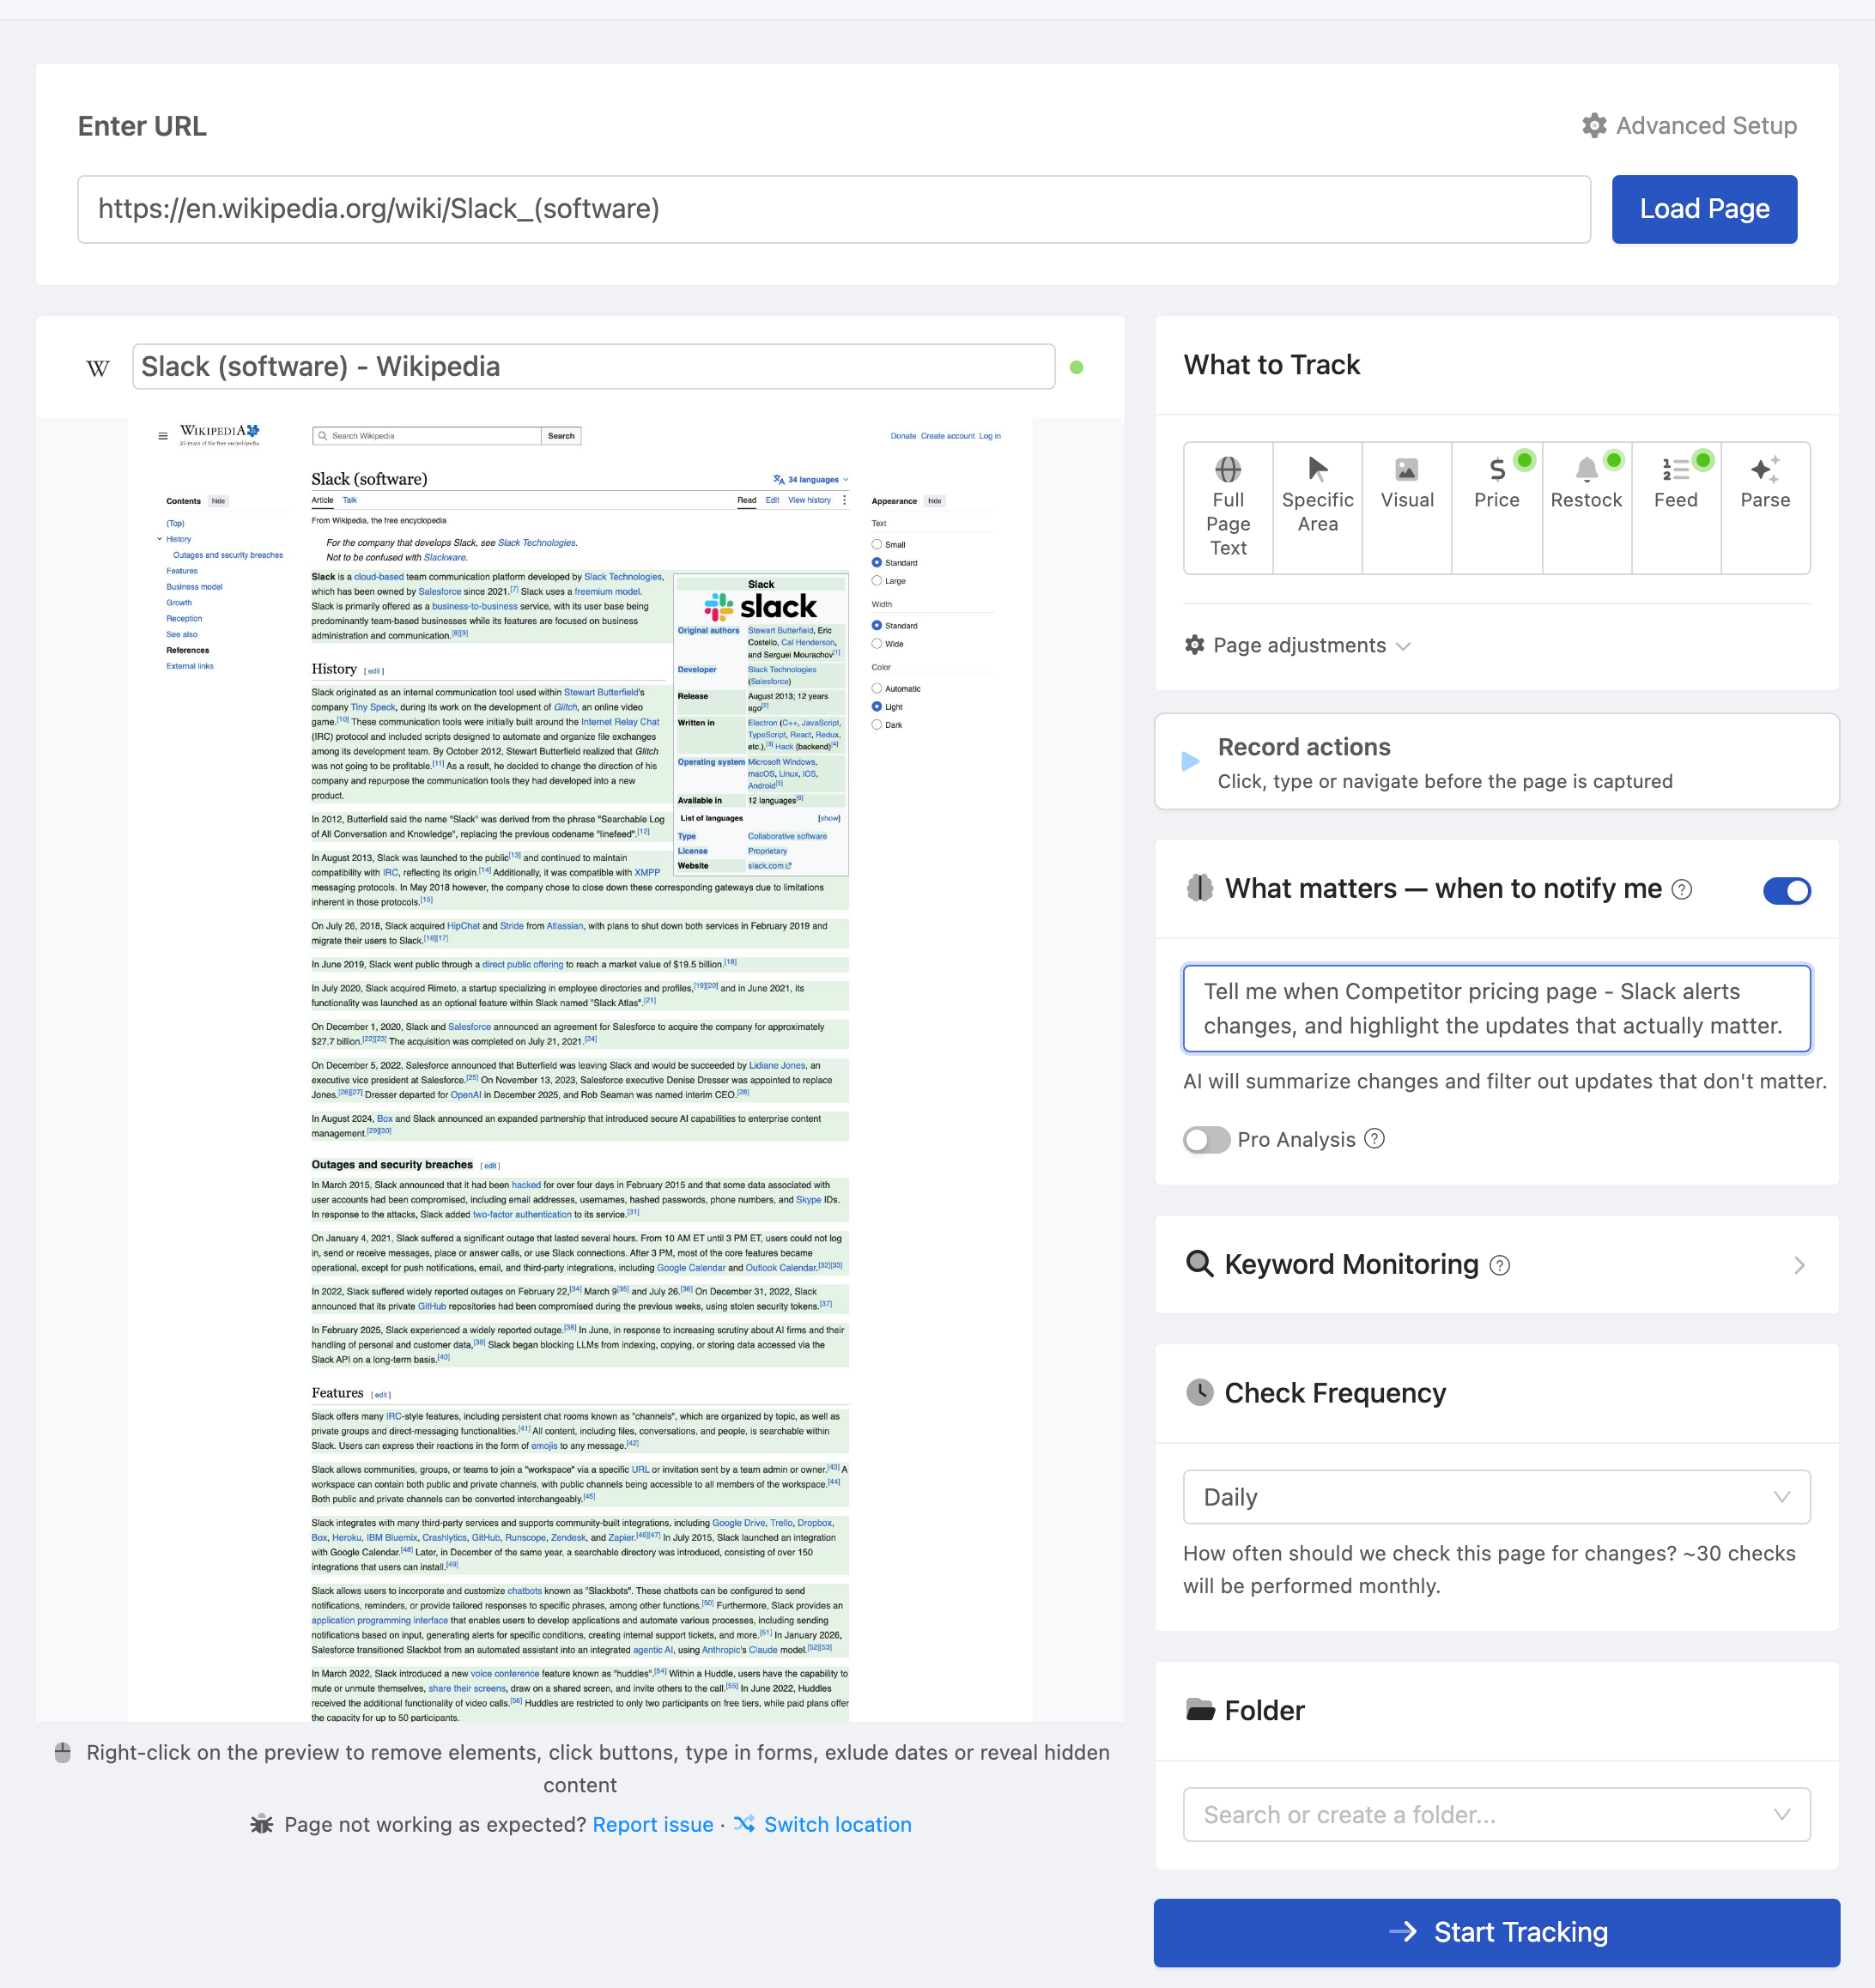Click the Check Frequency clock icon

[x=1199, y=1392]
